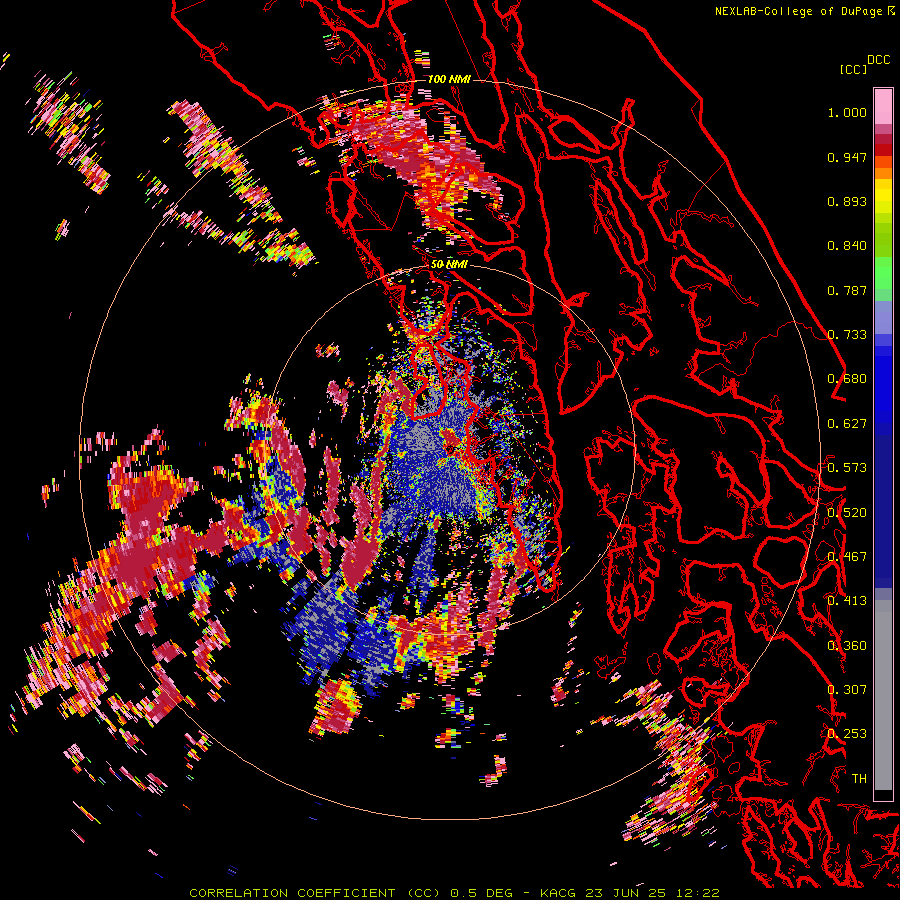Click the green segment of the color bar
900x900 pixels.
click(x=883, y=272)
